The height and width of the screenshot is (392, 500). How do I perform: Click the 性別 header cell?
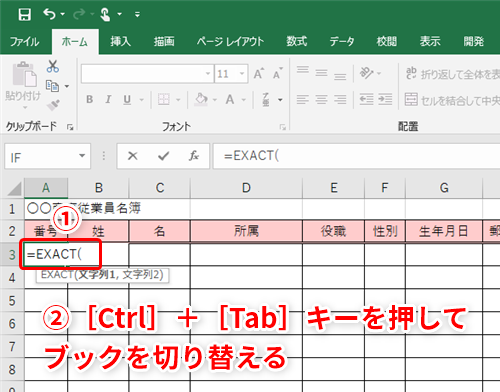(x=385, y=231)
